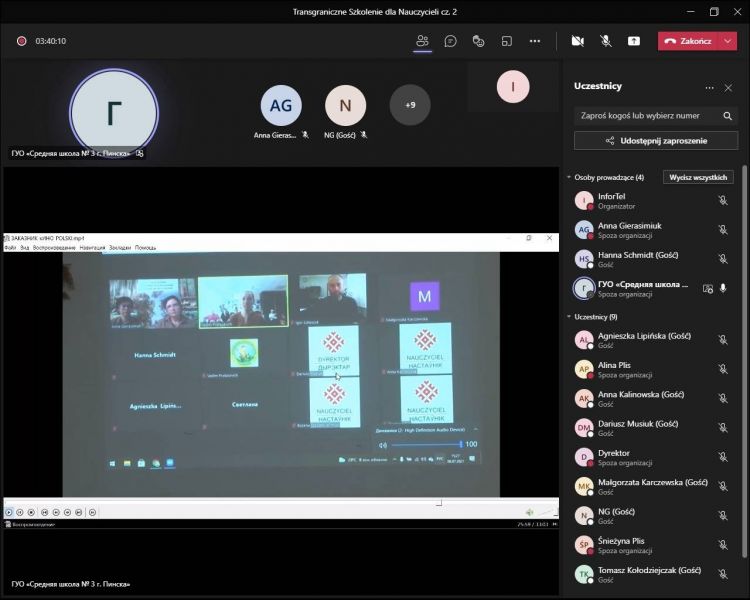The height and width of the screenshot is (600, 750).
Task: Show the +9 additional participants bubble
Action: (410, 105)
